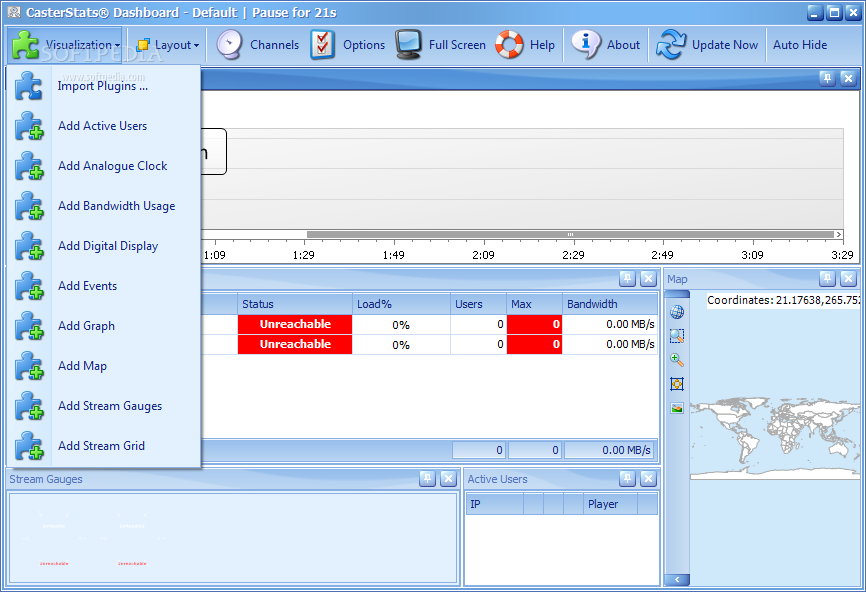Click the totals row 0.00 MB/s cell
Screen dimensions: 866x592
609,450
